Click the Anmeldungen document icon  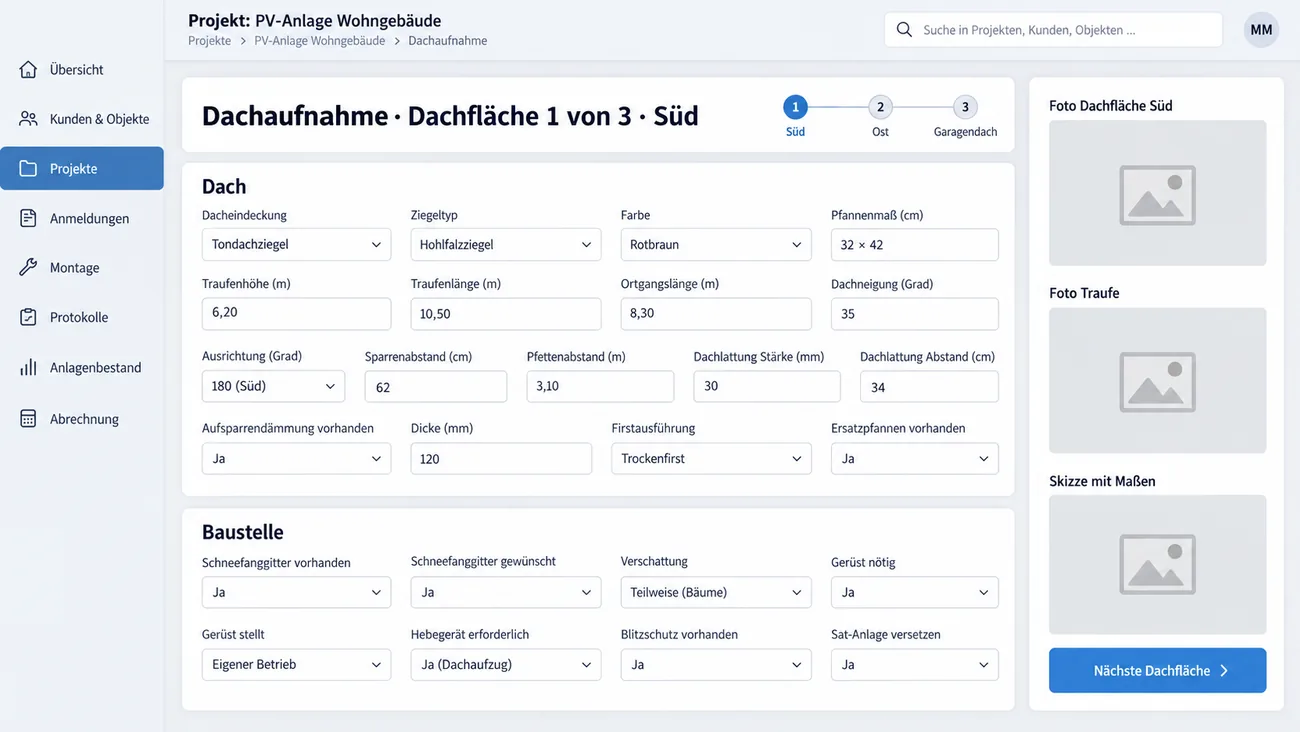click(x=28, y=218)
